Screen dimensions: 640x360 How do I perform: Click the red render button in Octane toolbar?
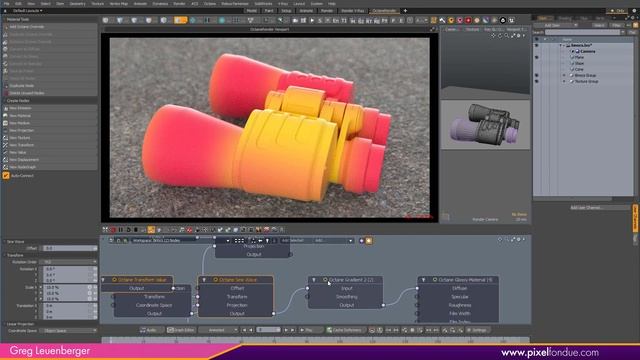[x=113, y=230]
